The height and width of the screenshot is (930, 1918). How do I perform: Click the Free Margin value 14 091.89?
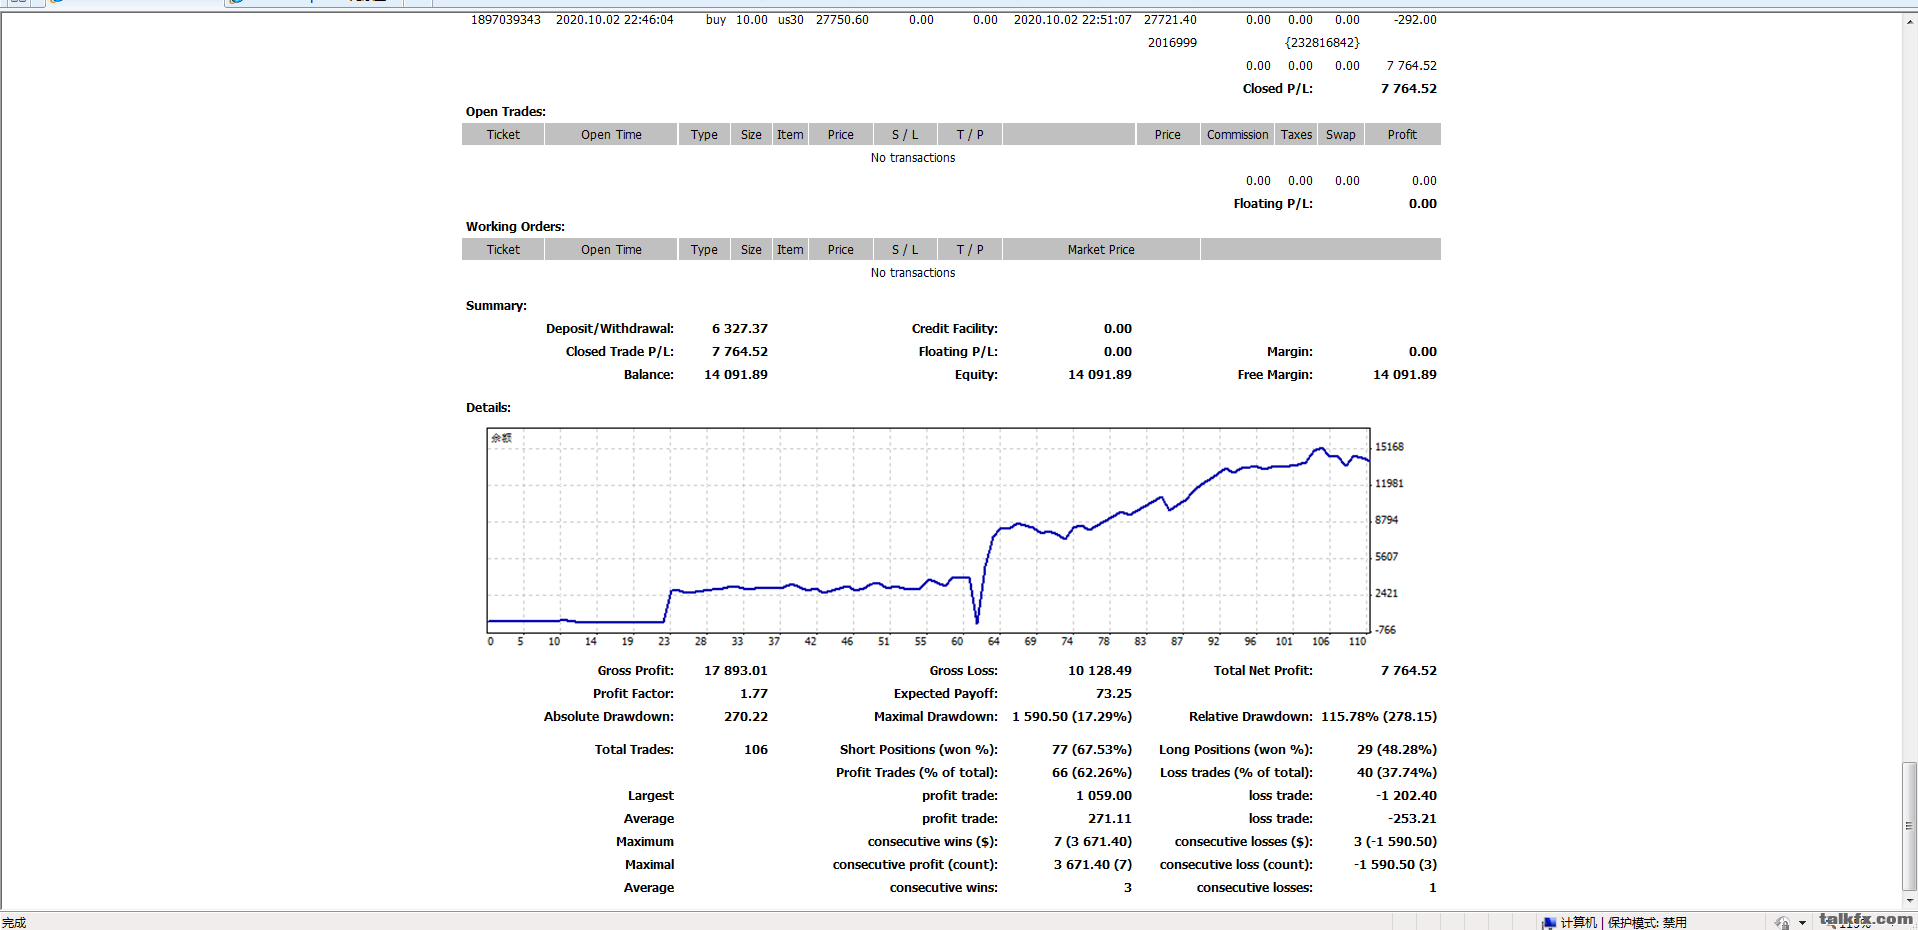[x=1405, y=375]
